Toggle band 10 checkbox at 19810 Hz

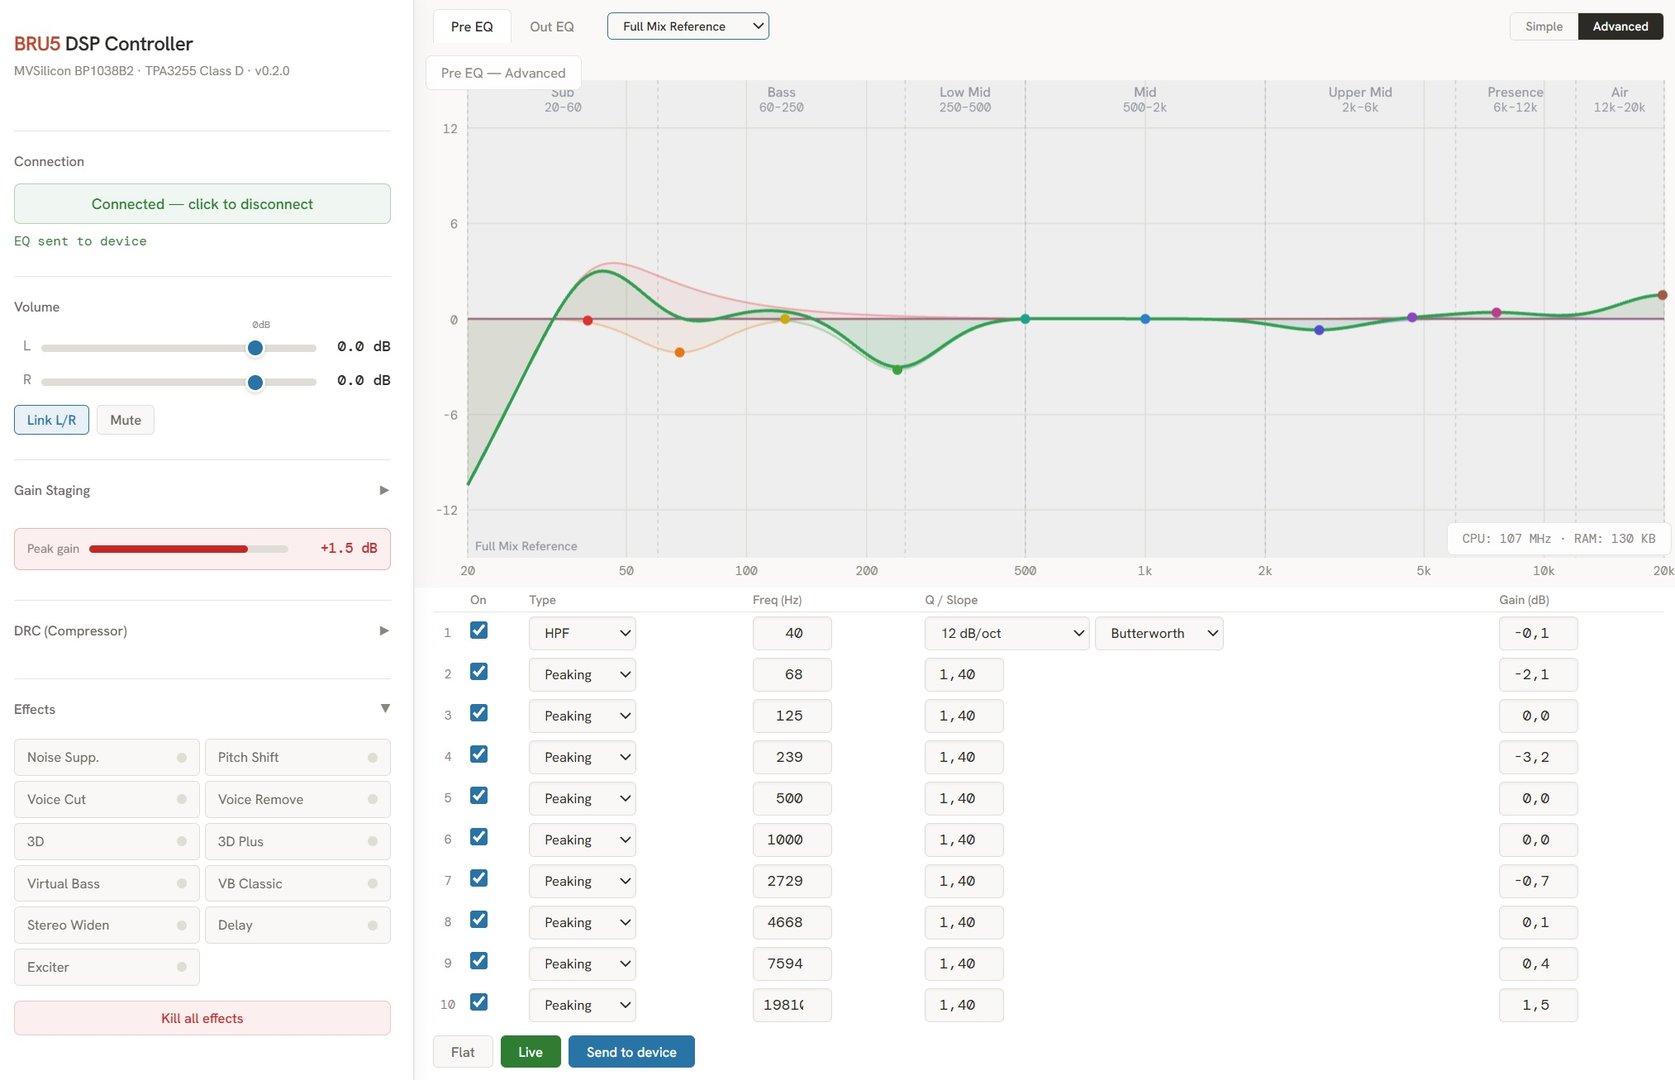[x=479, y=1002]
